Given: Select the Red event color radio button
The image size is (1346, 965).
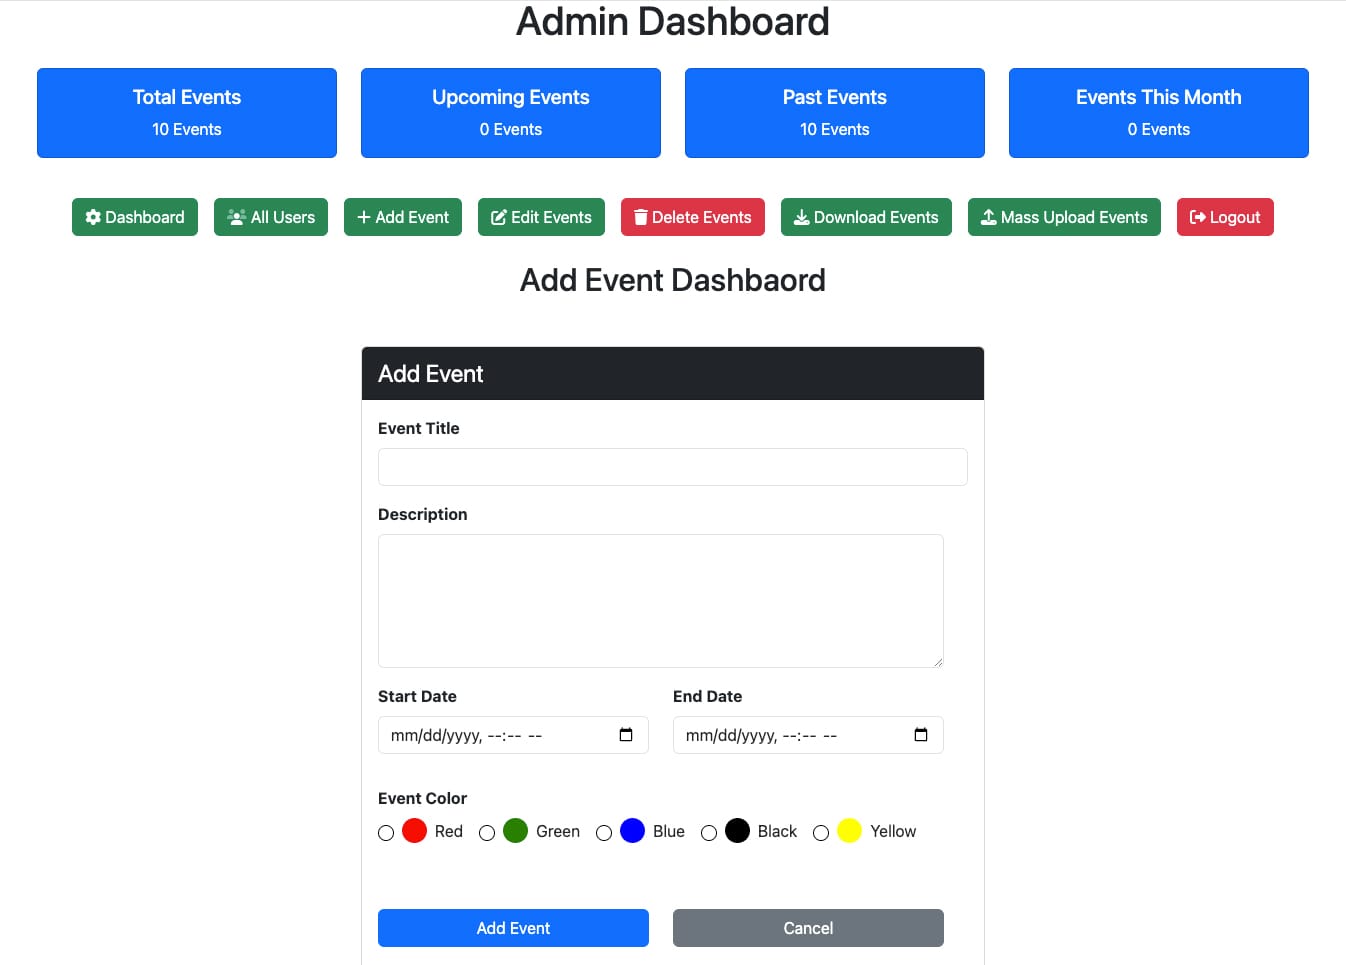Looking at the screenshot, I should pos(386,833).
